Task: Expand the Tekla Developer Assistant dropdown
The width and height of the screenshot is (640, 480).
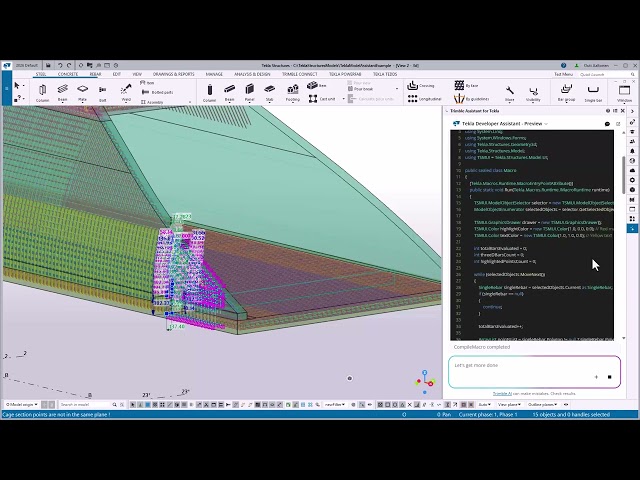Action: point(546,124)
